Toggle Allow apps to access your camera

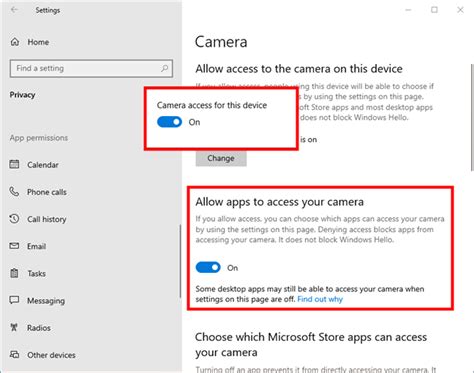tap(208, 267)
